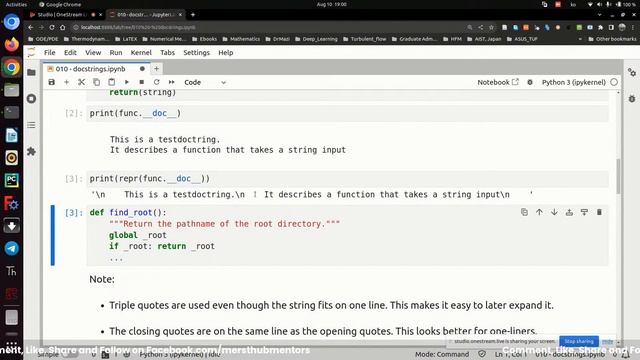Insert a cell above the find_root cell
The image size is (640, 360).
(x=569, y=212)
